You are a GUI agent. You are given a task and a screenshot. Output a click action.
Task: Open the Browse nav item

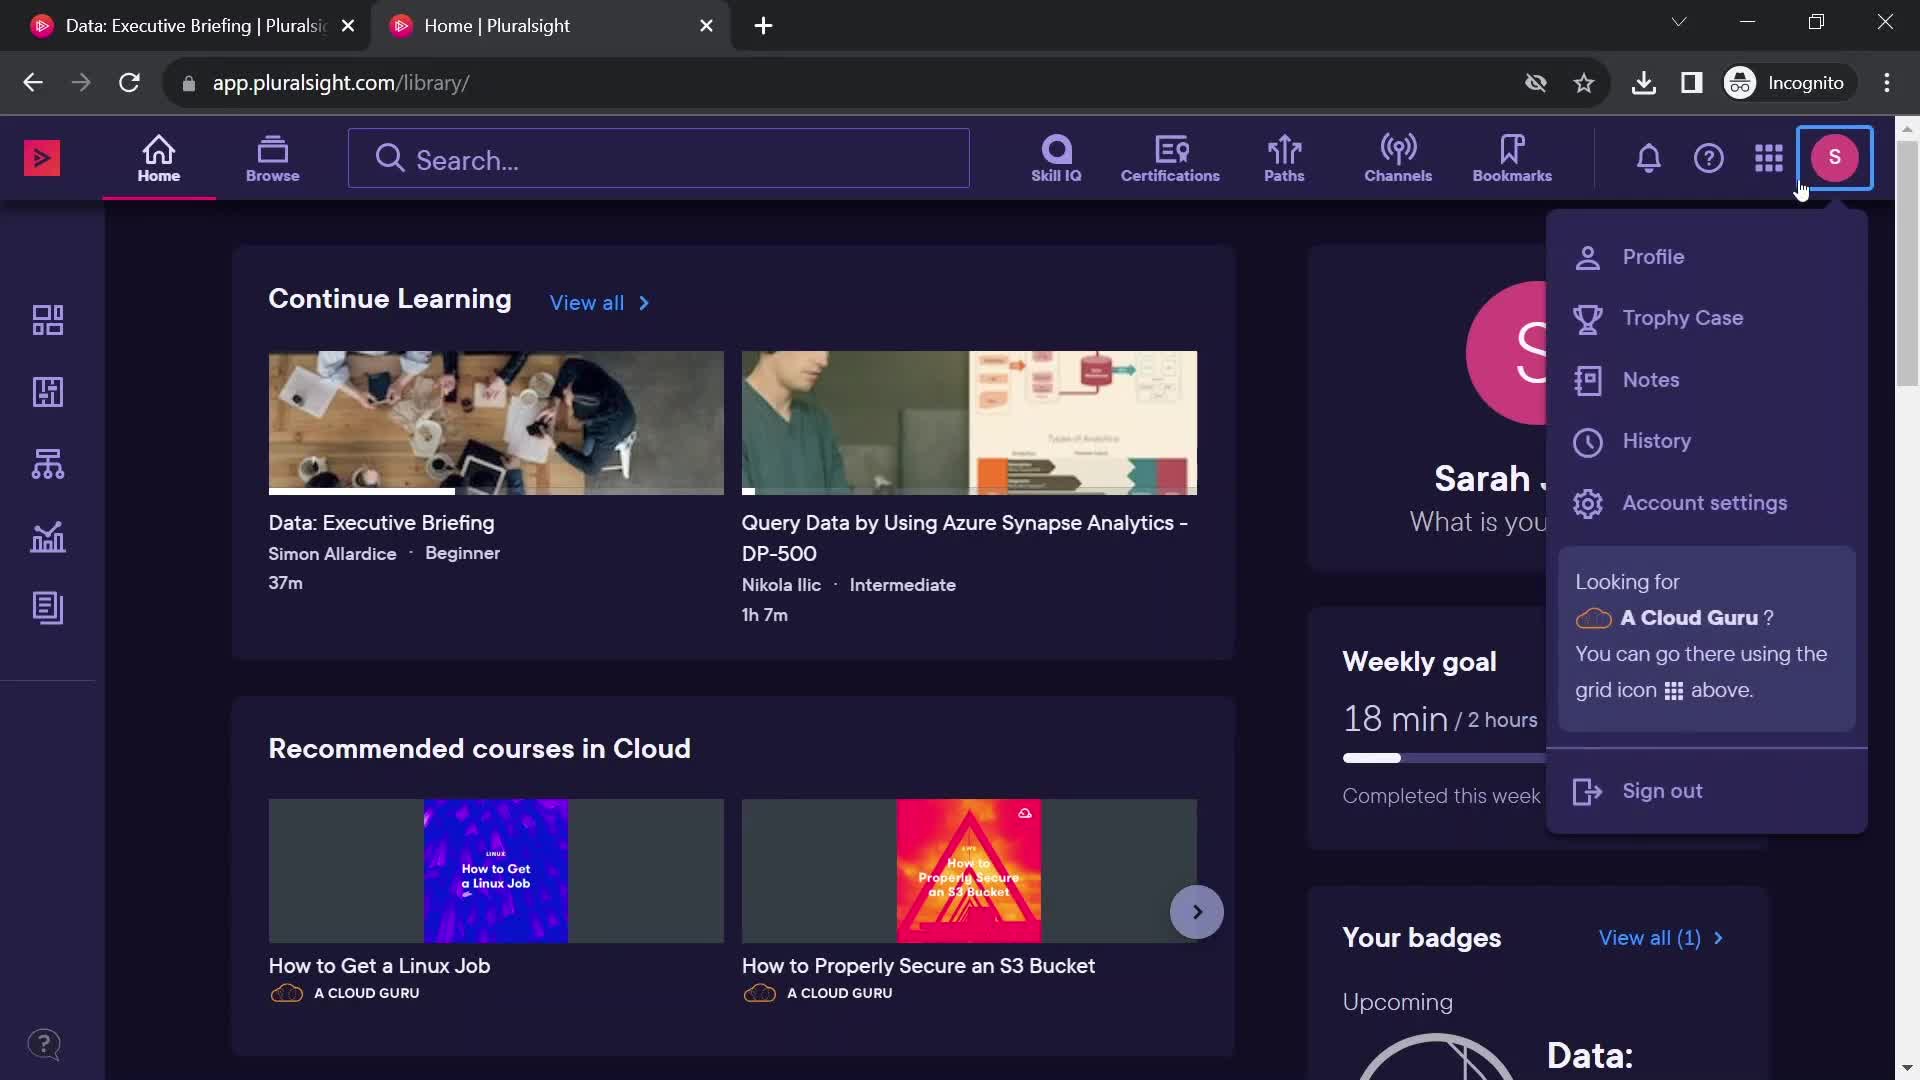[272, 159]
